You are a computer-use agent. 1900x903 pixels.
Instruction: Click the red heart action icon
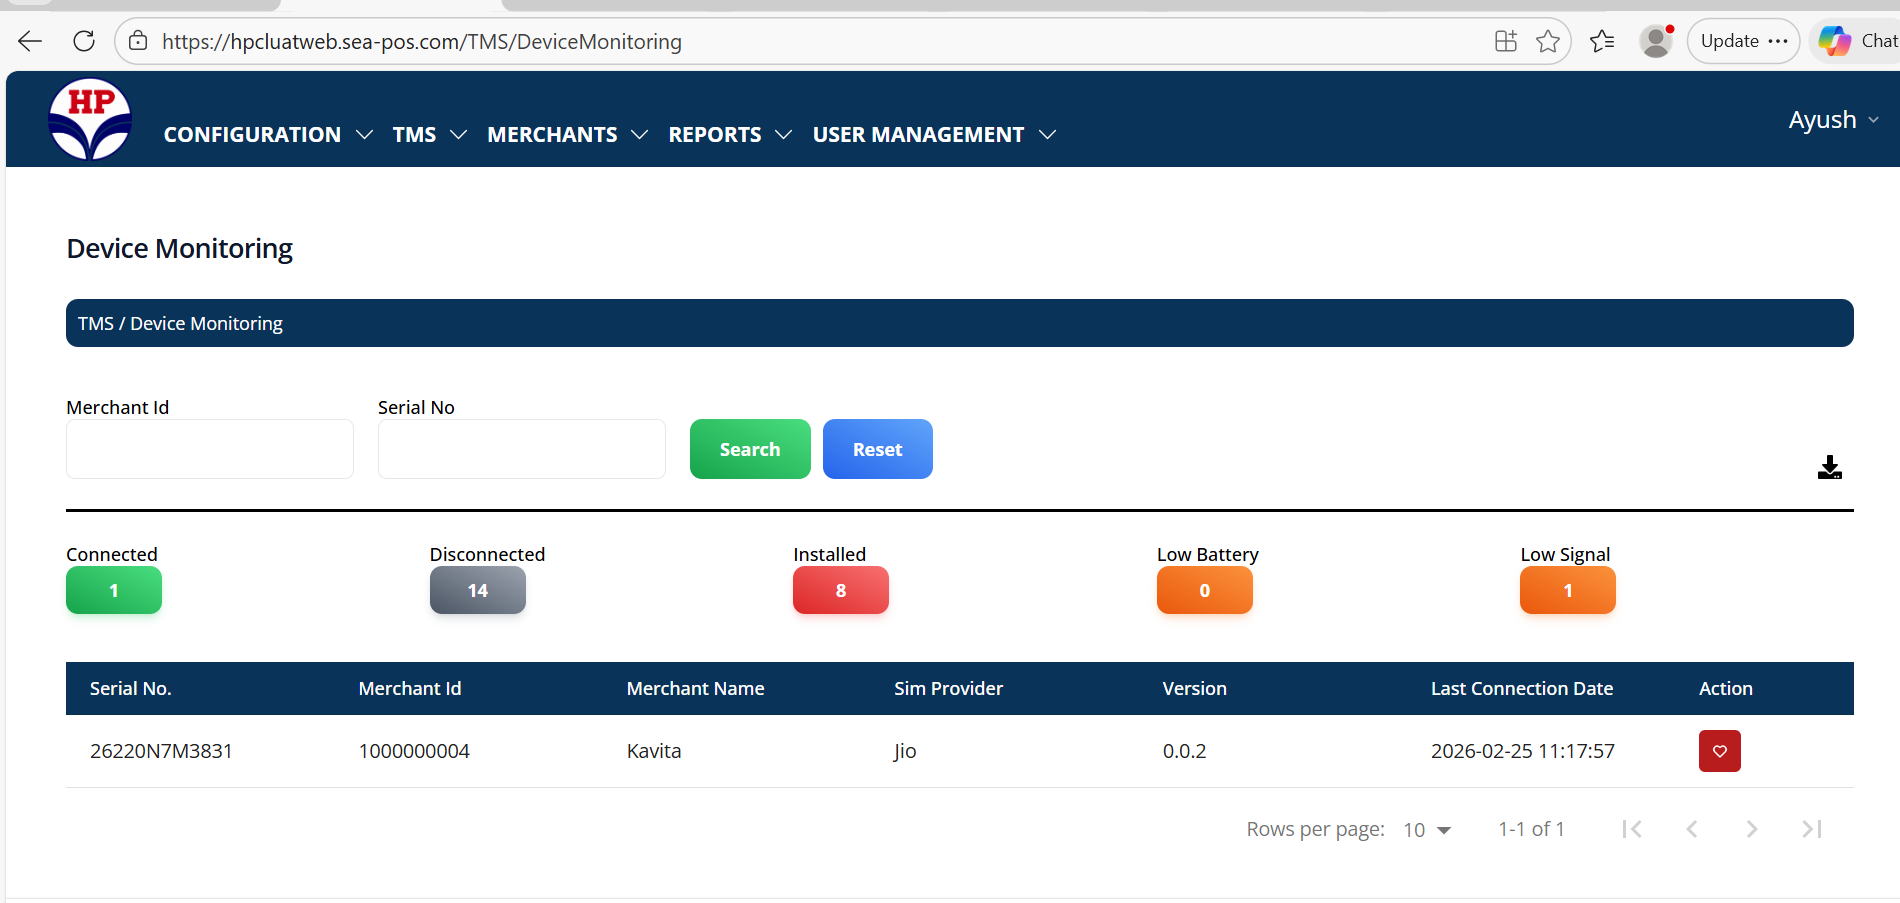[x=1719, y=751]
